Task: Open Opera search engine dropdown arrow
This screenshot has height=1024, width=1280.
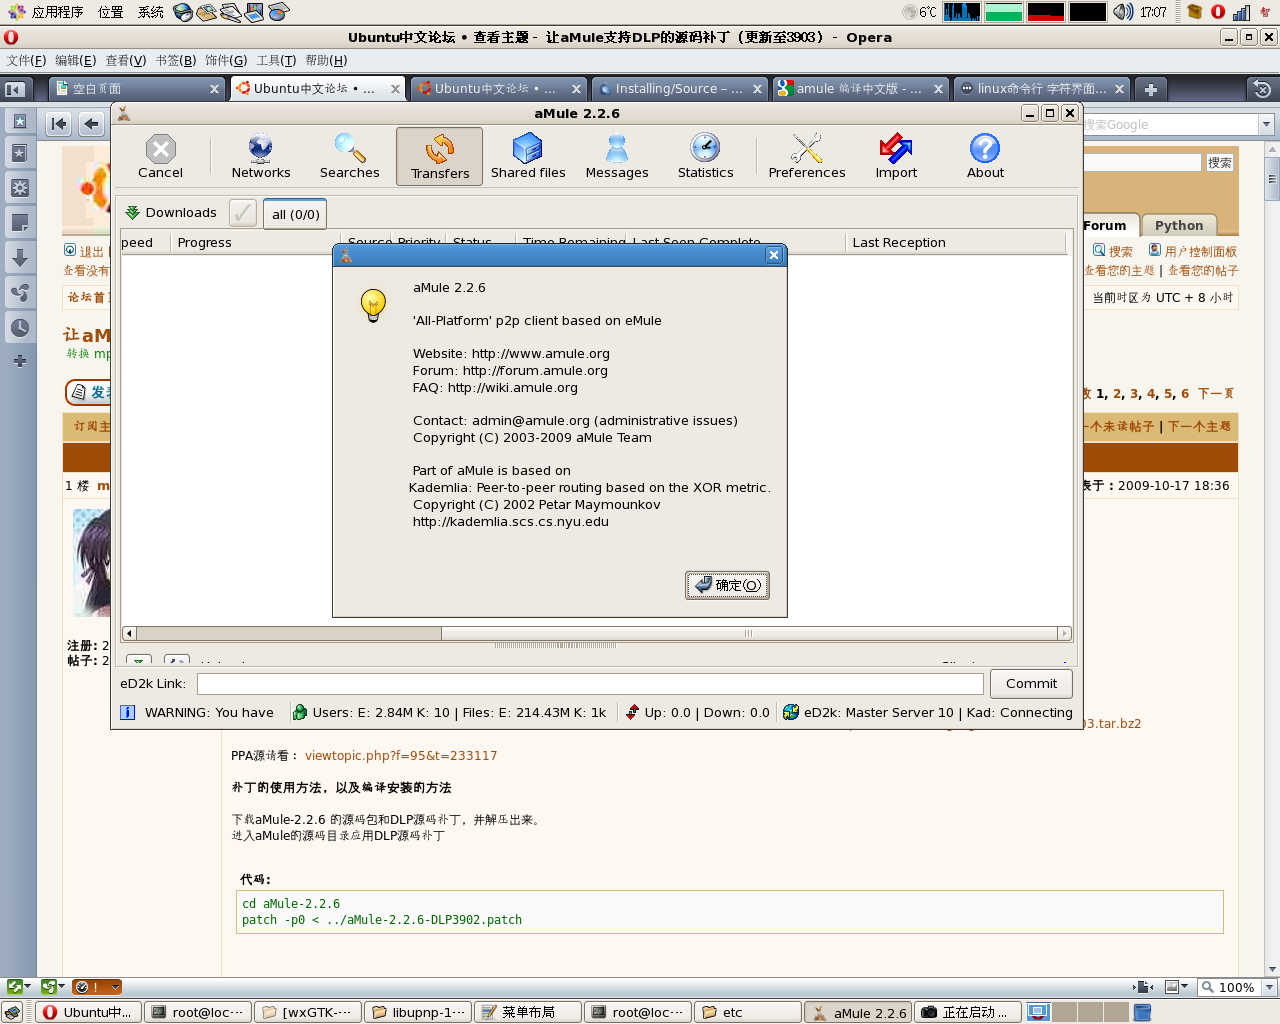Action: tap(1266, 124)
